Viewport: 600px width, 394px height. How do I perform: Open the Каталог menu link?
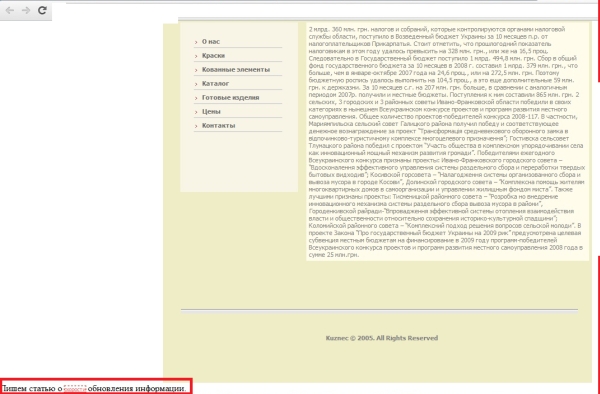(x=215, y=83)
